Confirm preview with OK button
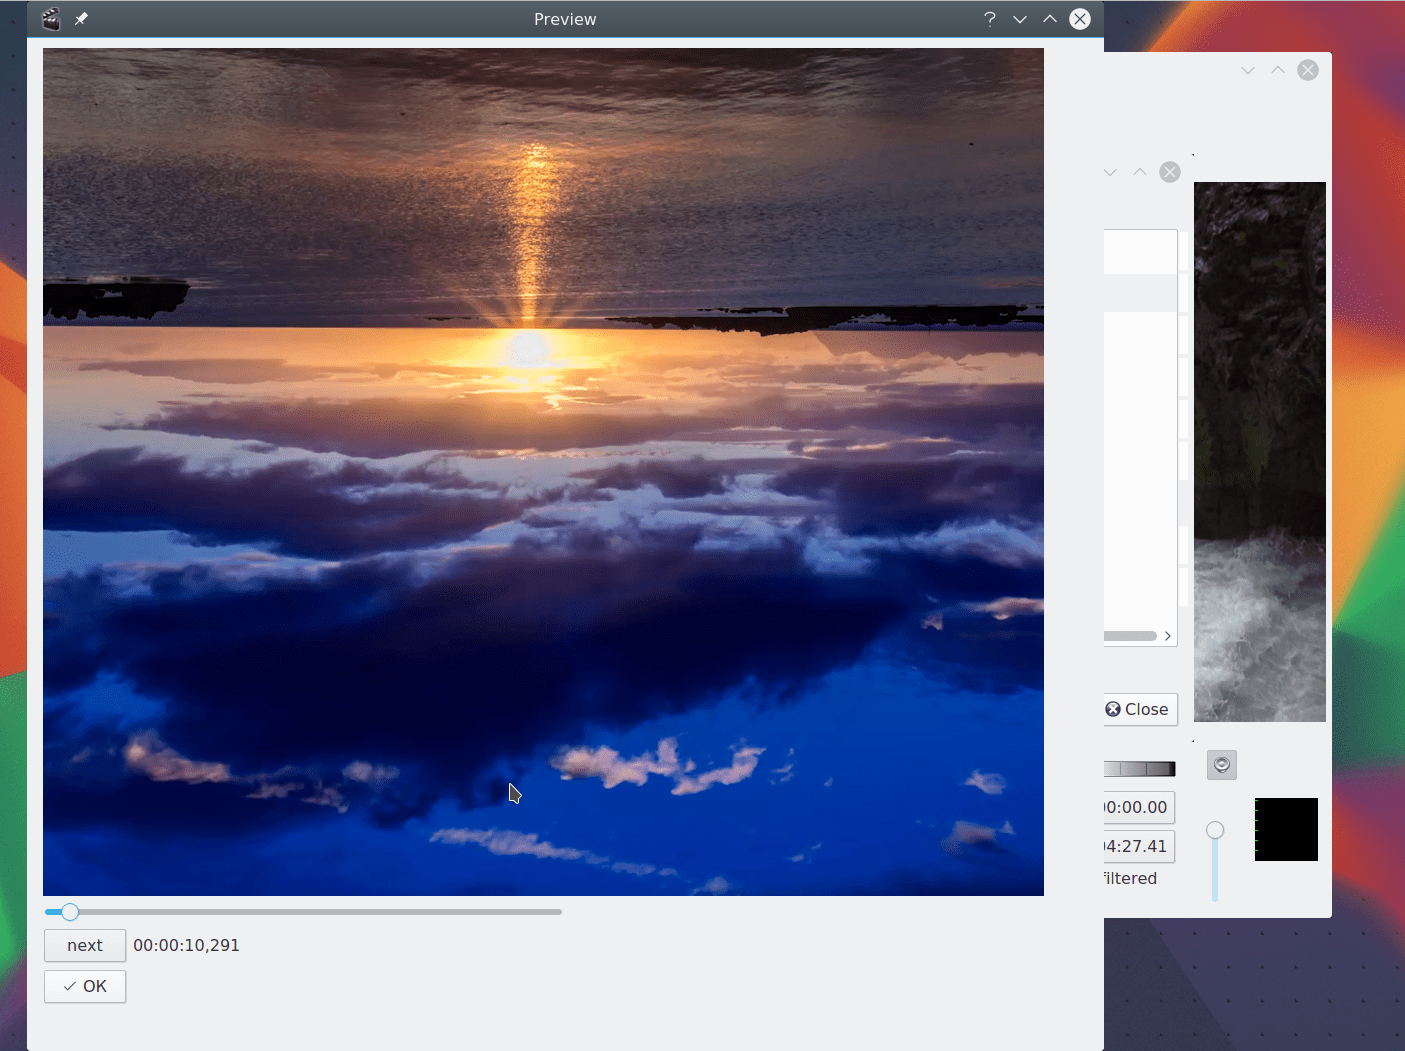The height and width of the screenshot is (1051, 1405). click(x=85, y=986)
